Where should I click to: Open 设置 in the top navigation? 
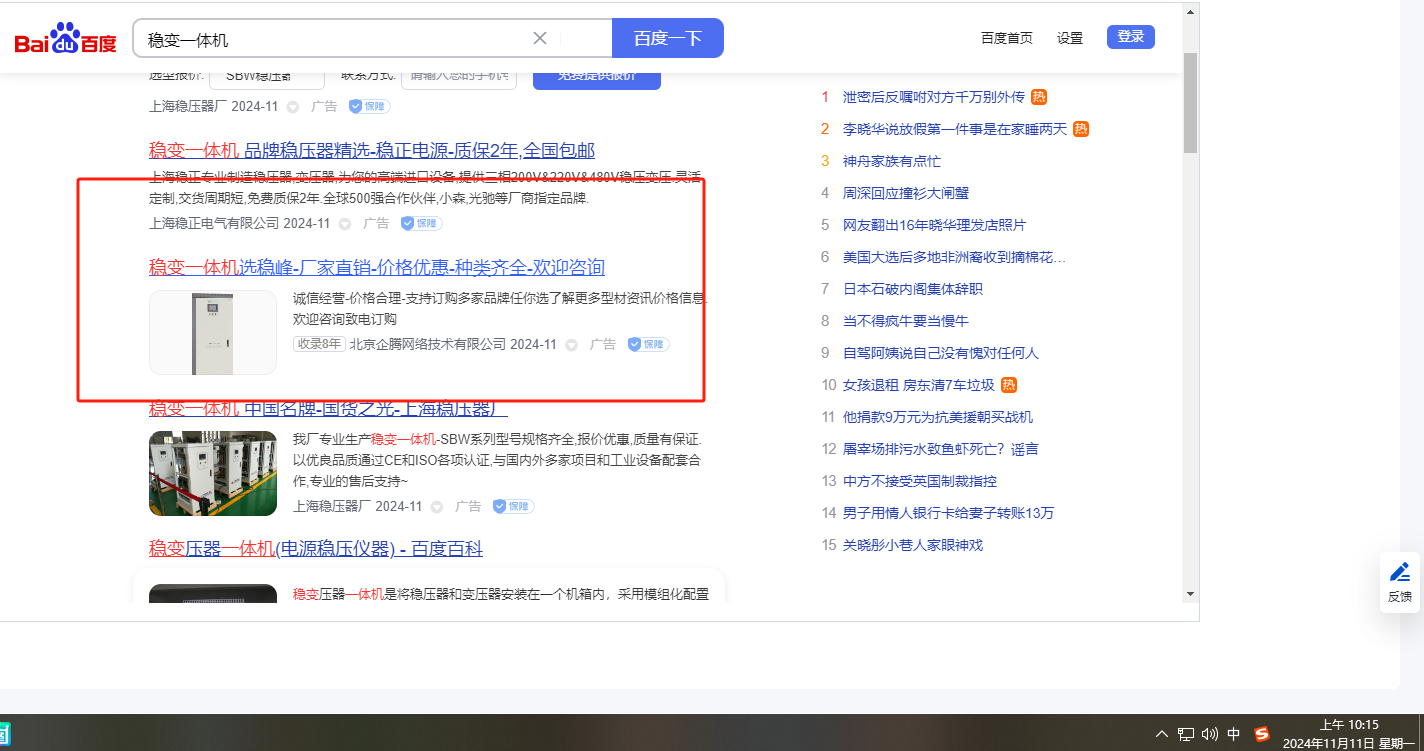(1070, 38)
